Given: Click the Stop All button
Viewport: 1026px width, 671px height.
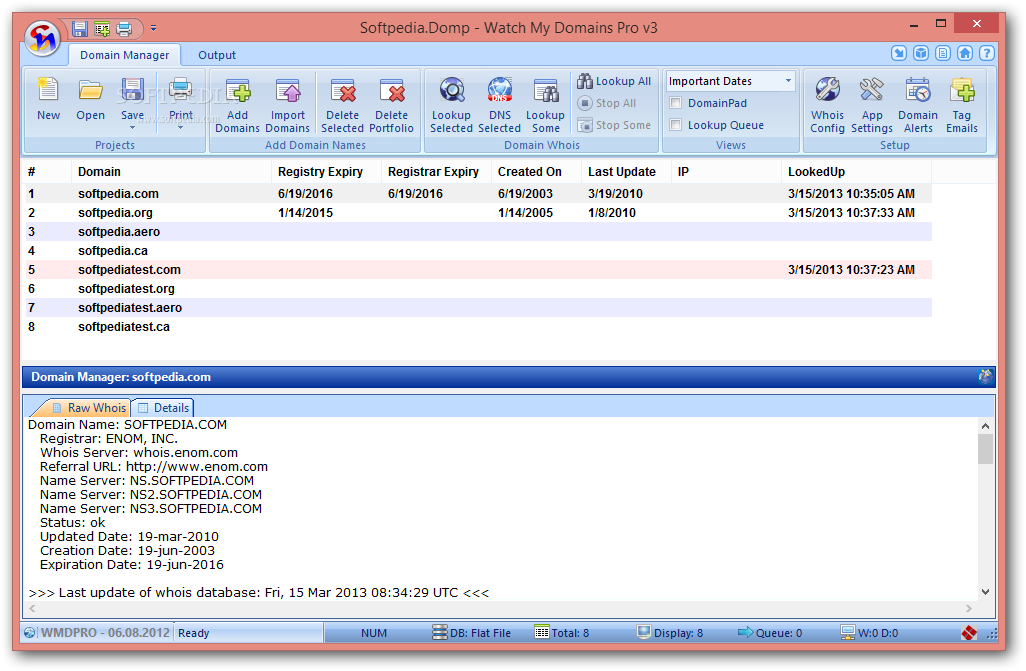Looking at the screenshot, I should pos(607,103).
